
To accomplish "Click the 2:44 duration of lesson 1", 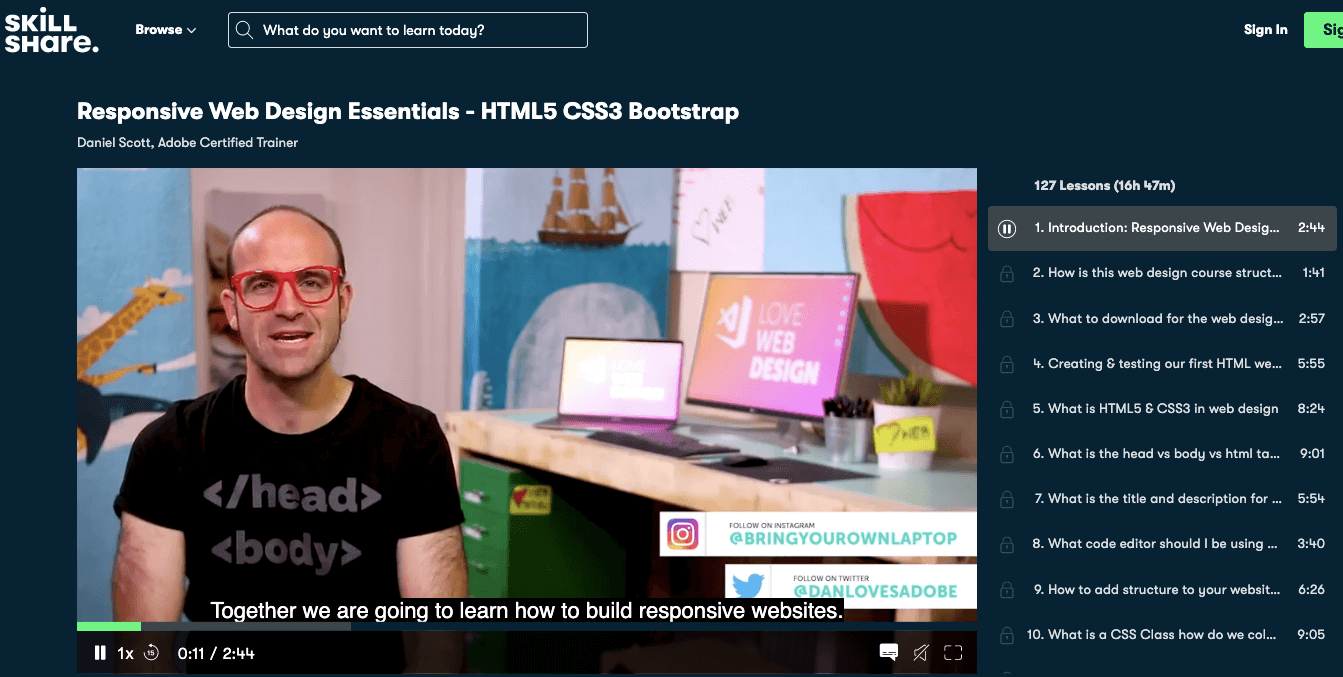I will click(x=1311, y=228).
